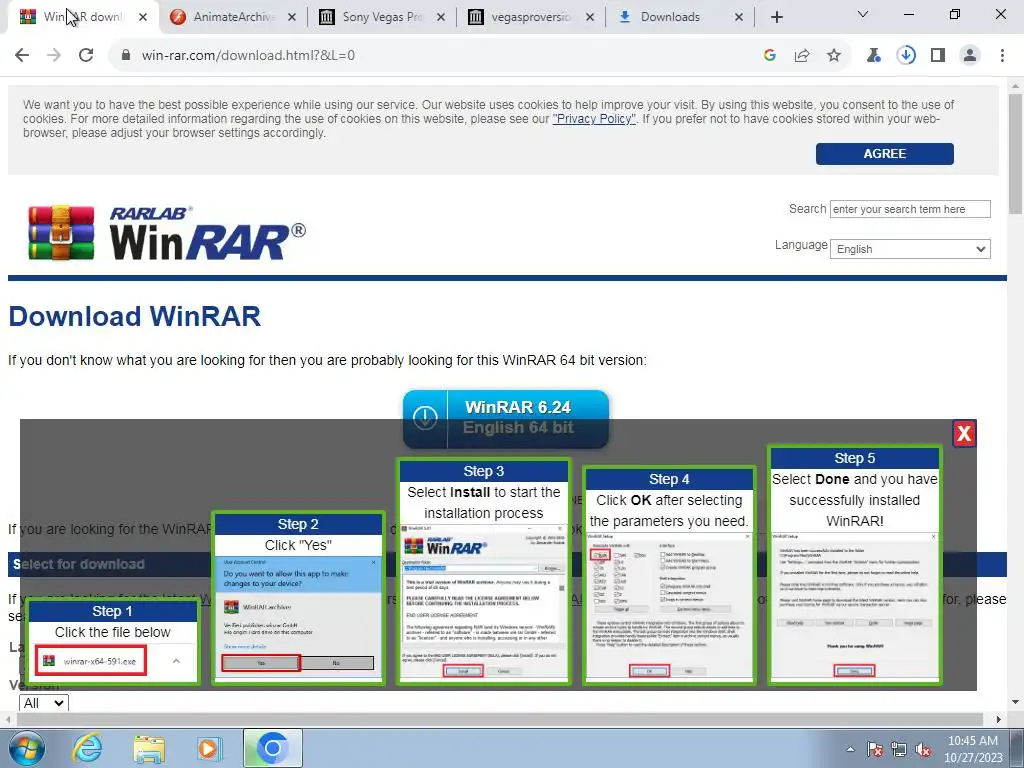Switch to the Downloads tab
The height and width of the screenshot is (768, 1024).
pos(679,17)
